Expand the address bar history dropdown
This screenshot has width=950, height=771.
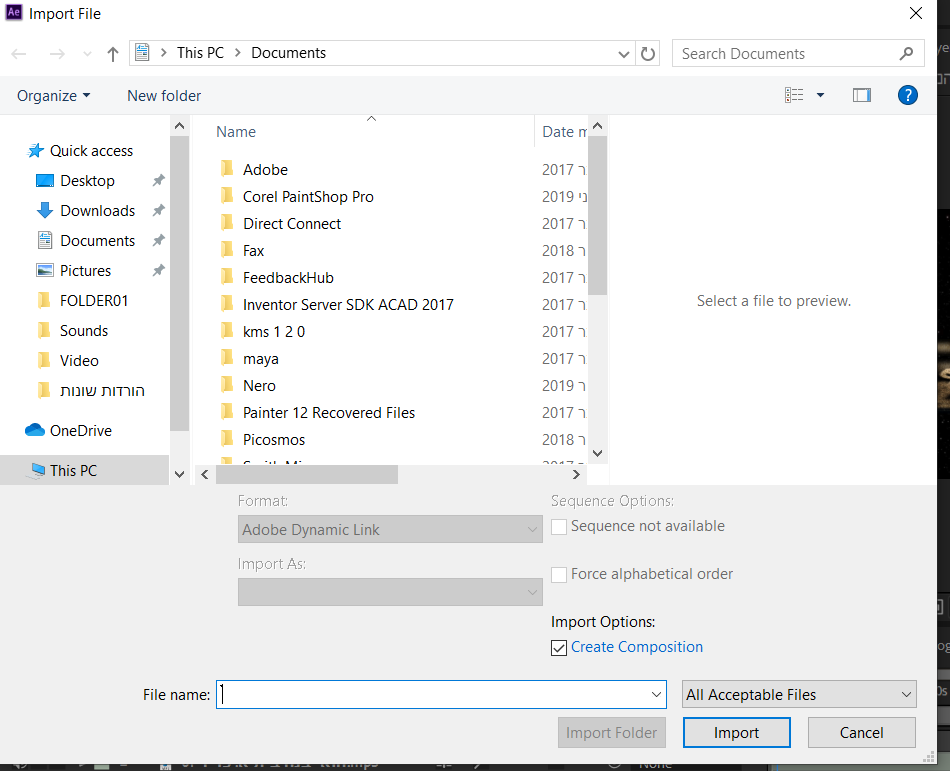click(x=623, y=54)
